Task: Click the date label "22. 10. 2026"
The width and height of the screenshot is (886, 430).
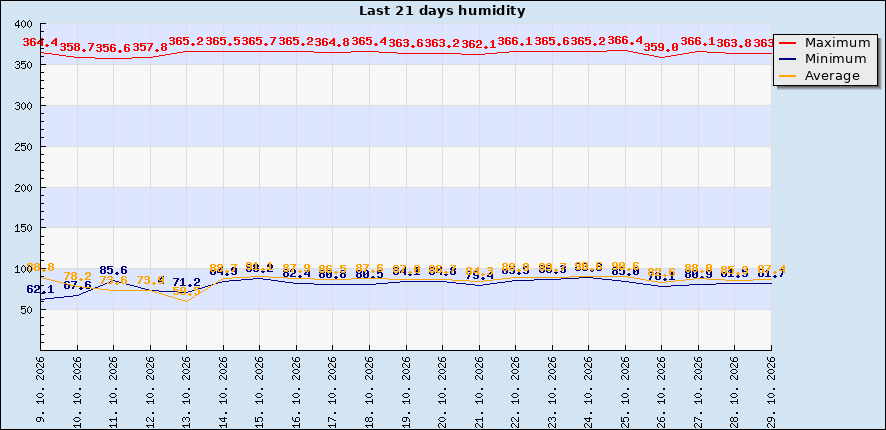Action: [516, 390]
